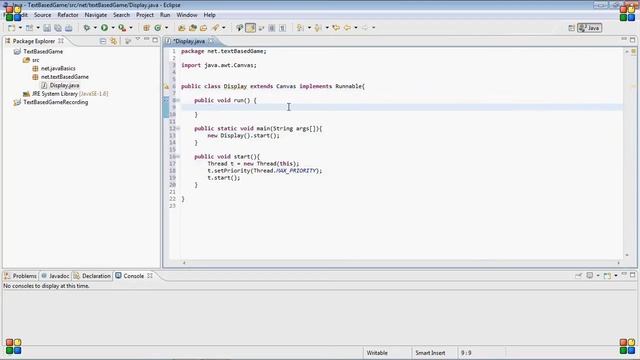Open the New wizard dropdown arrow
The height and width of the screenshot is (360, 640).
click(x=20, y=28)
